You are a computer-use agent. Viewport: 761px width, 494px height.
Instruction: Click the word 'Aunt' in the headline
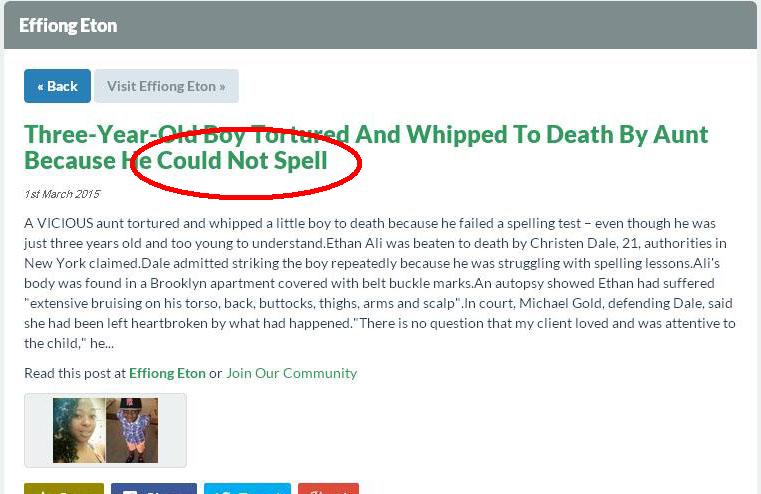680,134
